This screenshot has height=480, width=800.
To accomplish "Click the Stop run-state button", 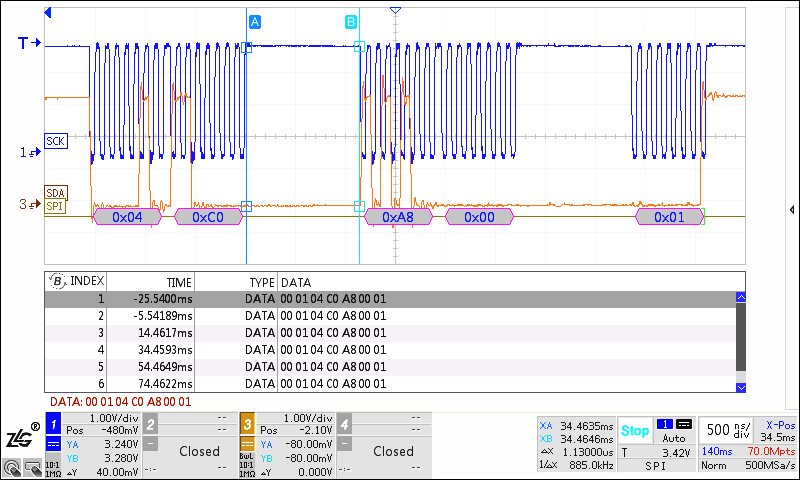I will [x=635, y=431].
